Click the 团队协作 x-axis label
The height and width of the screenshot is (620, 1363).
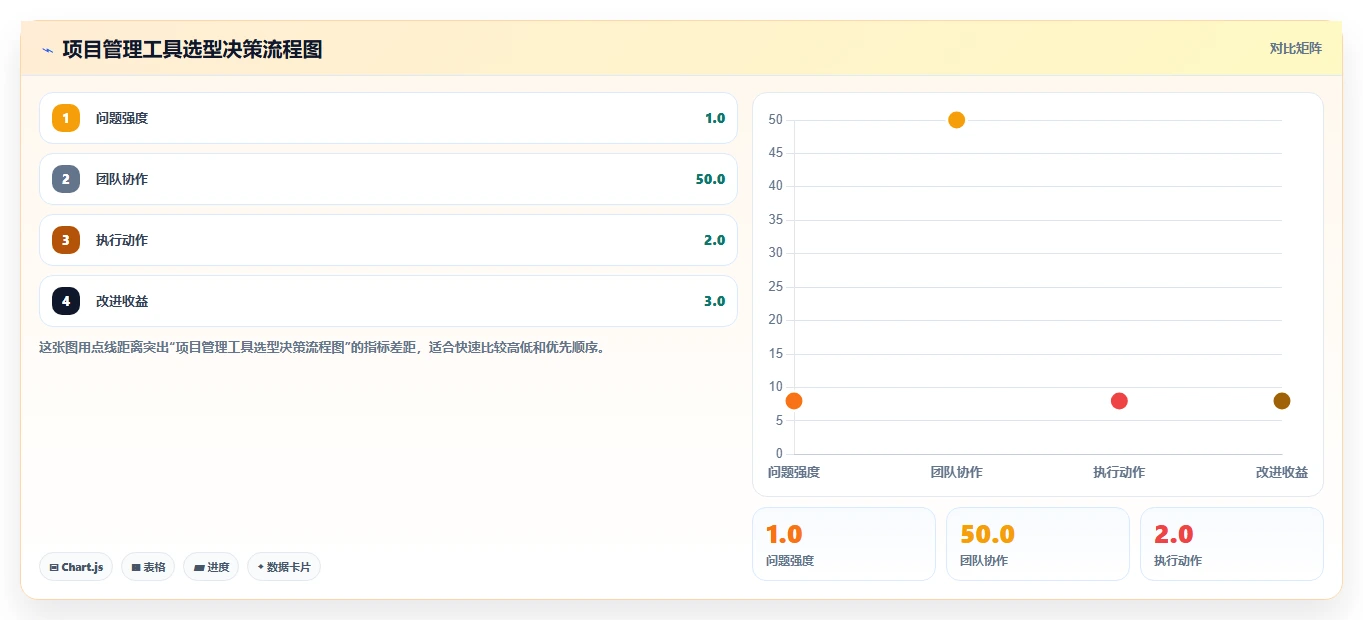(956, 472)
